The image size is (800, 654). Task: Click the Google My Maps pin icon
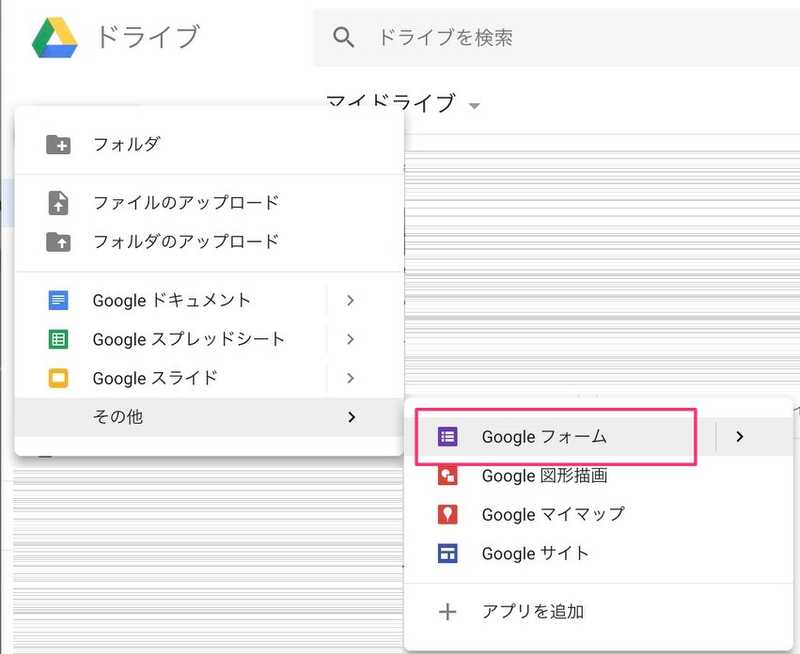pyautogui.click(x=447, y=514)
